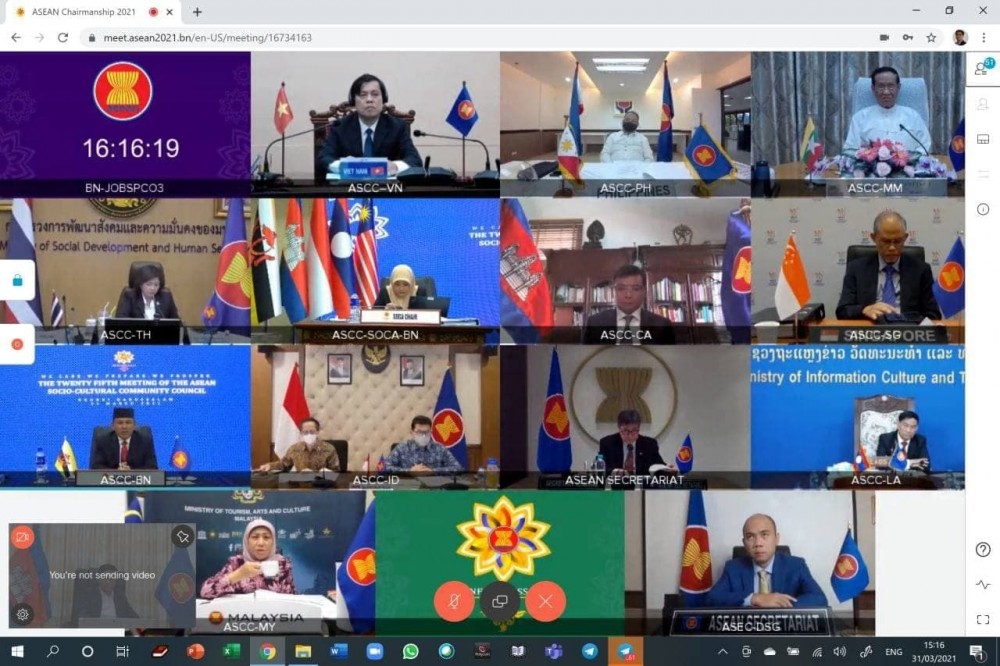Unpin the self-view video preview
The height and width of the screenshot is (666, 1000).
click(182, 537)
